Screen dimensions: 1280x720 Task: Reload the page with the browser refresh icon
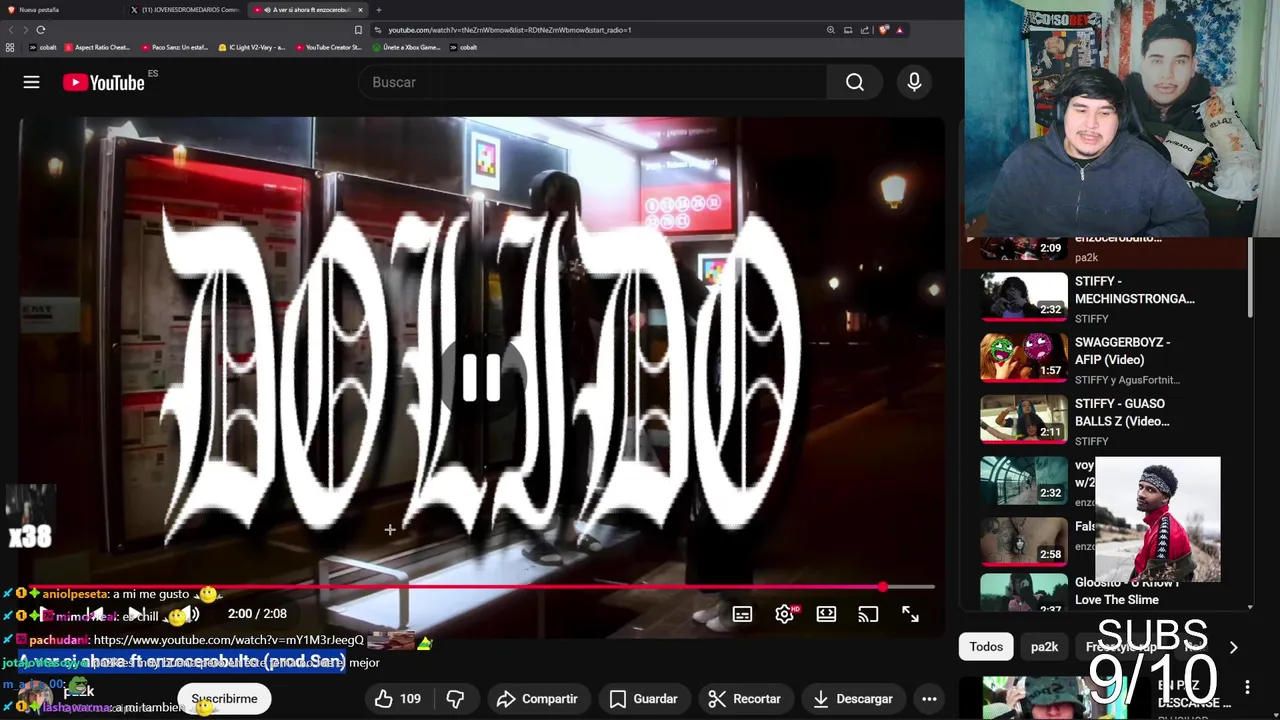click(41, 30)
